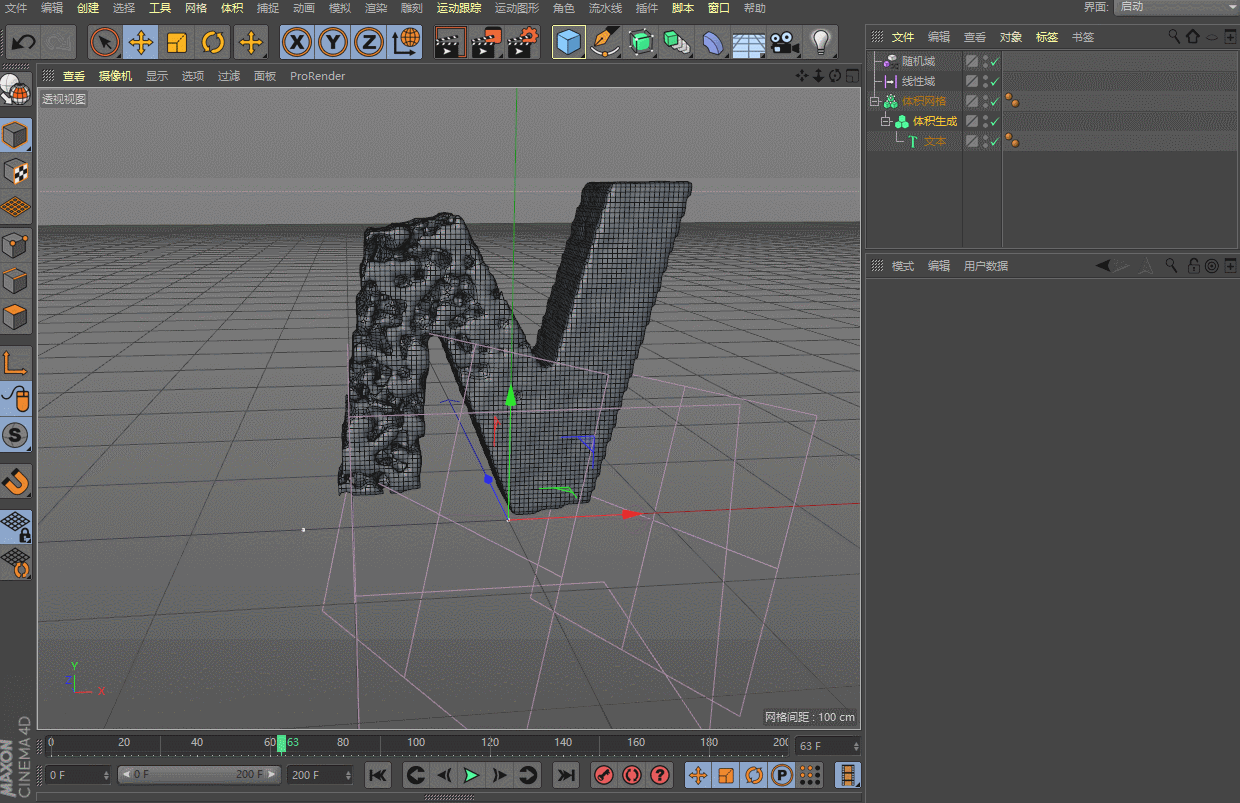Toggle X-axis lock button
1240x803 pixels.
297,42
